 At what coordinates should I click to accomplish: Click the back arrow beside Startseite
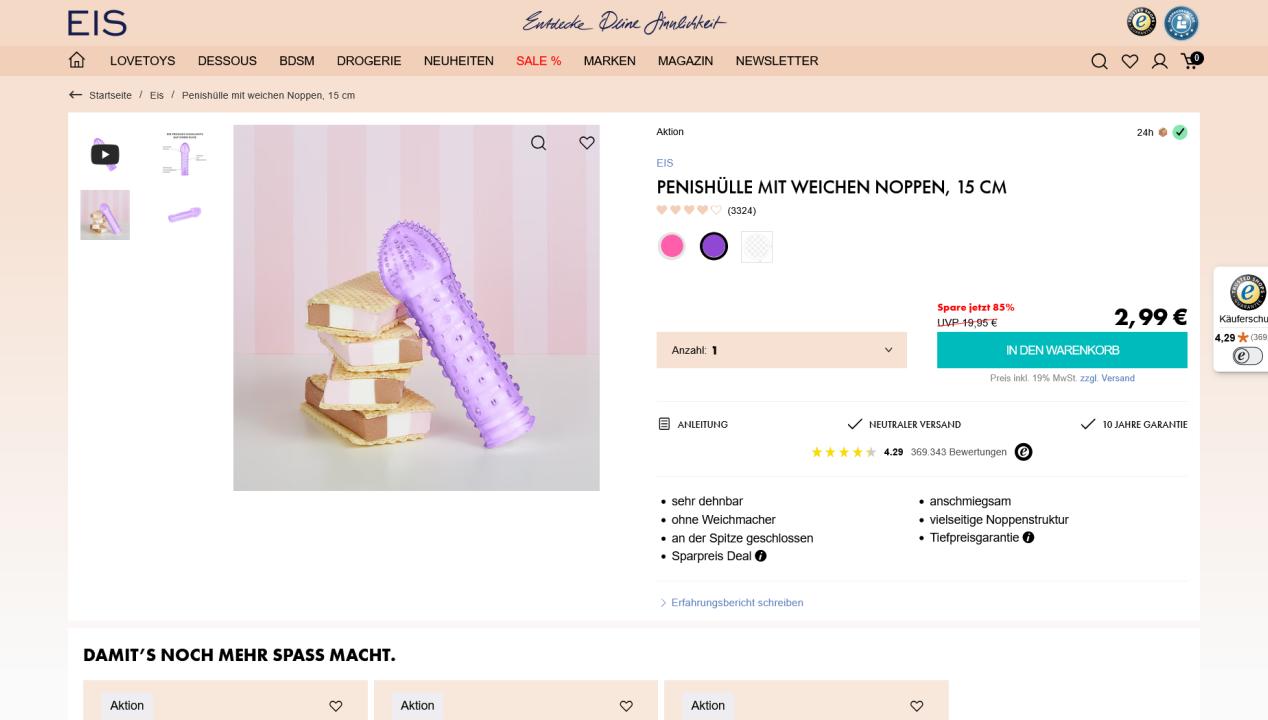pos(75,95)
